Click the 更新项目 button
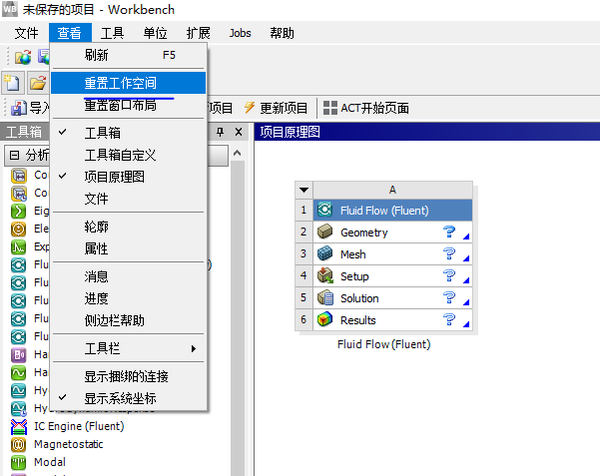600x476 pixels. point(276,108)
